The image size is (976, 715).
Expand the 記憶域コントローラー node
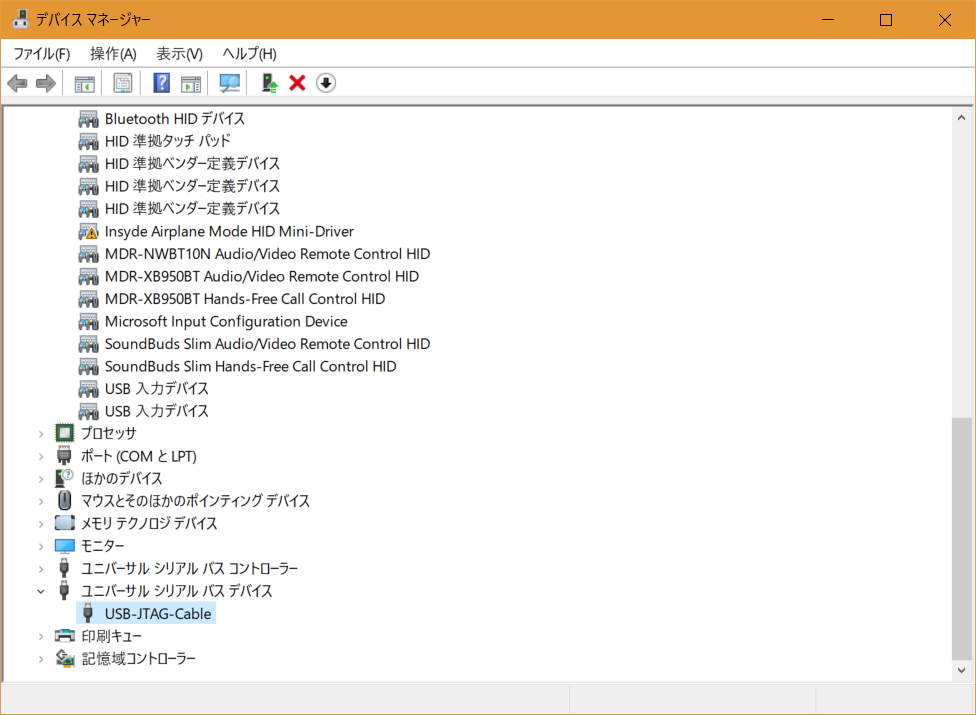point(41,659)
